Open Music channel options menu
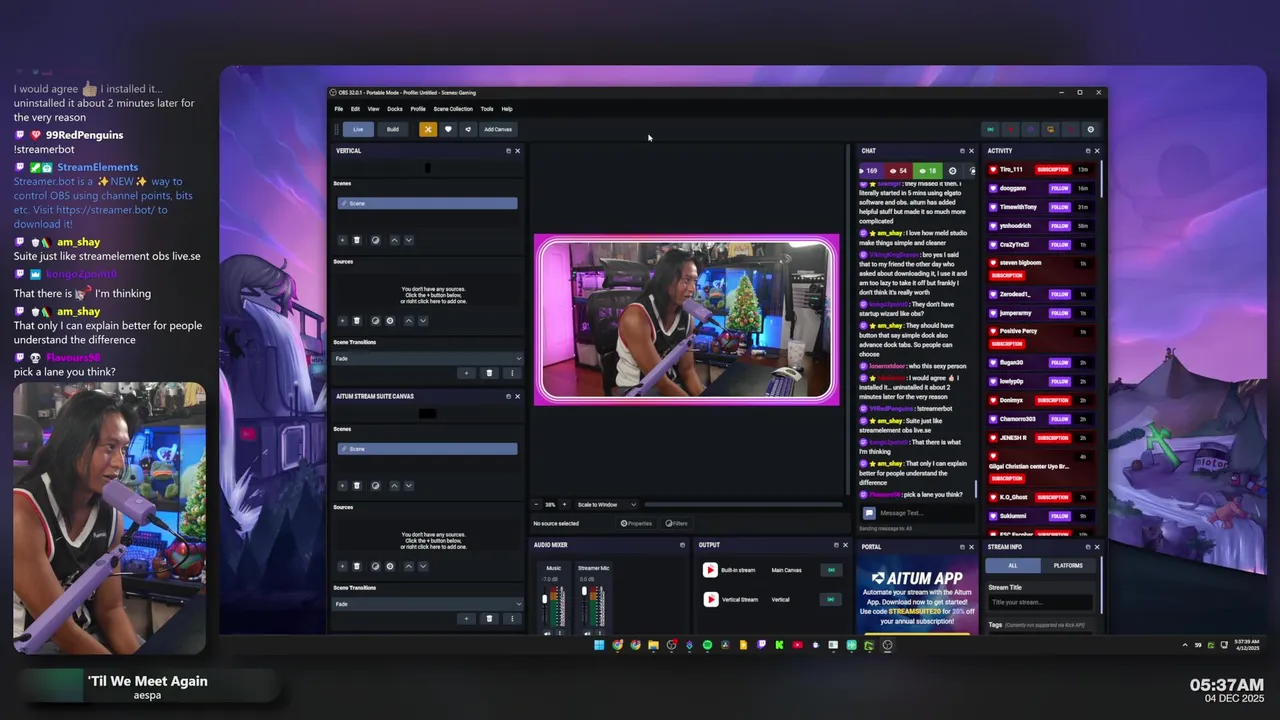Viewport: 1280px width, 720px height. (x=559, y=633)
